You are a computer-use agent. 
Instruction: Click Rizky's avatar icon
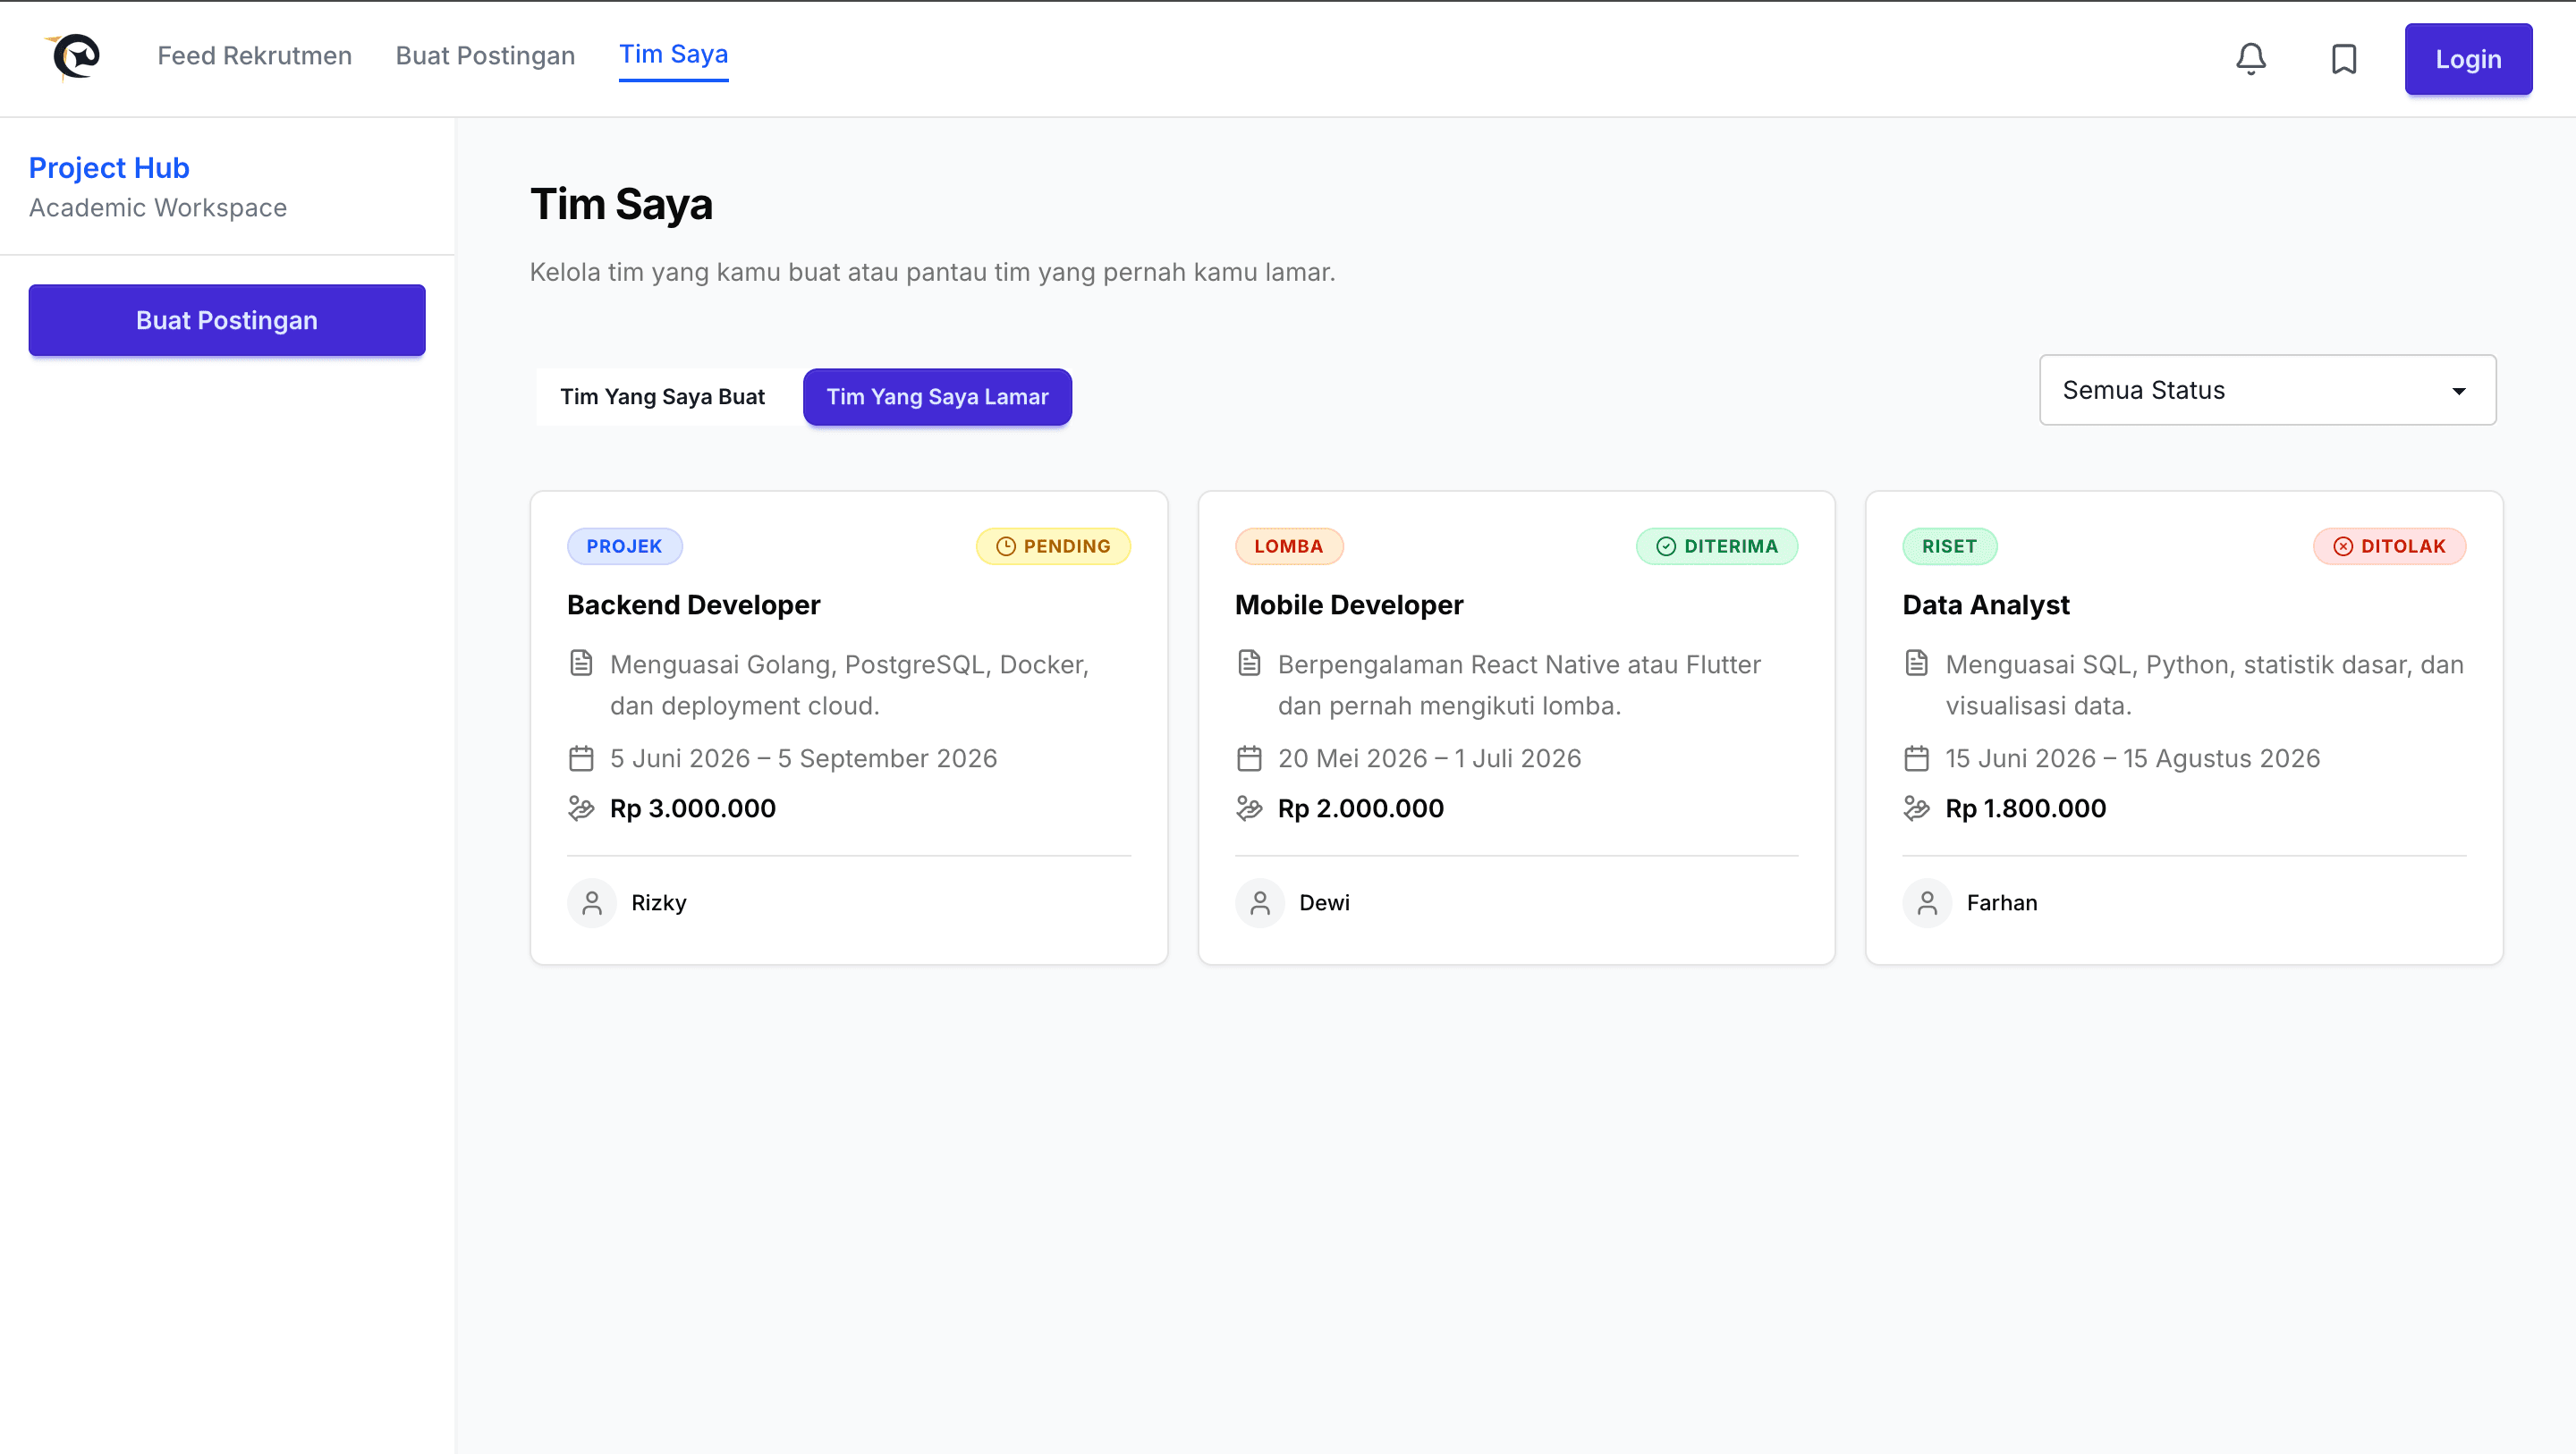click(592, 903)
